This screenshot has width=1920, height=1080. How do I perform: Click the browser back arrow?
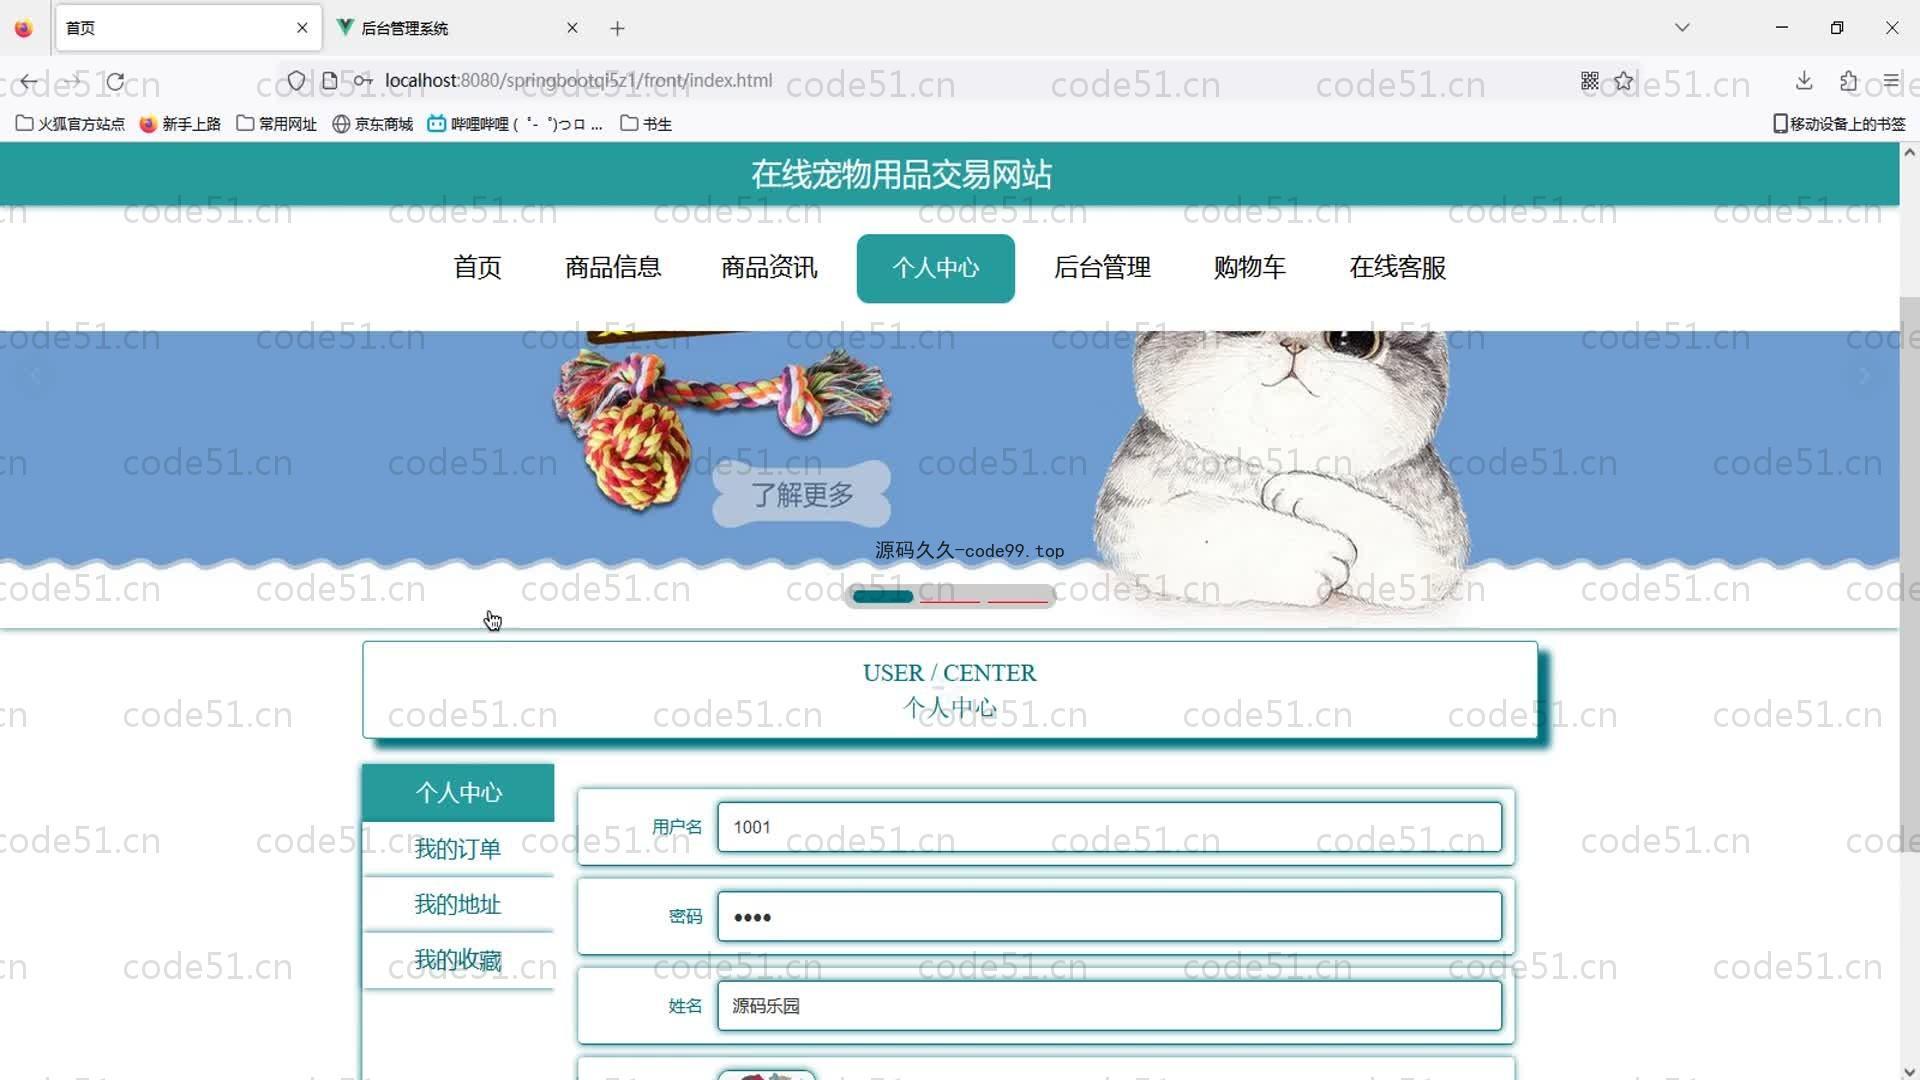pos(29,81)
